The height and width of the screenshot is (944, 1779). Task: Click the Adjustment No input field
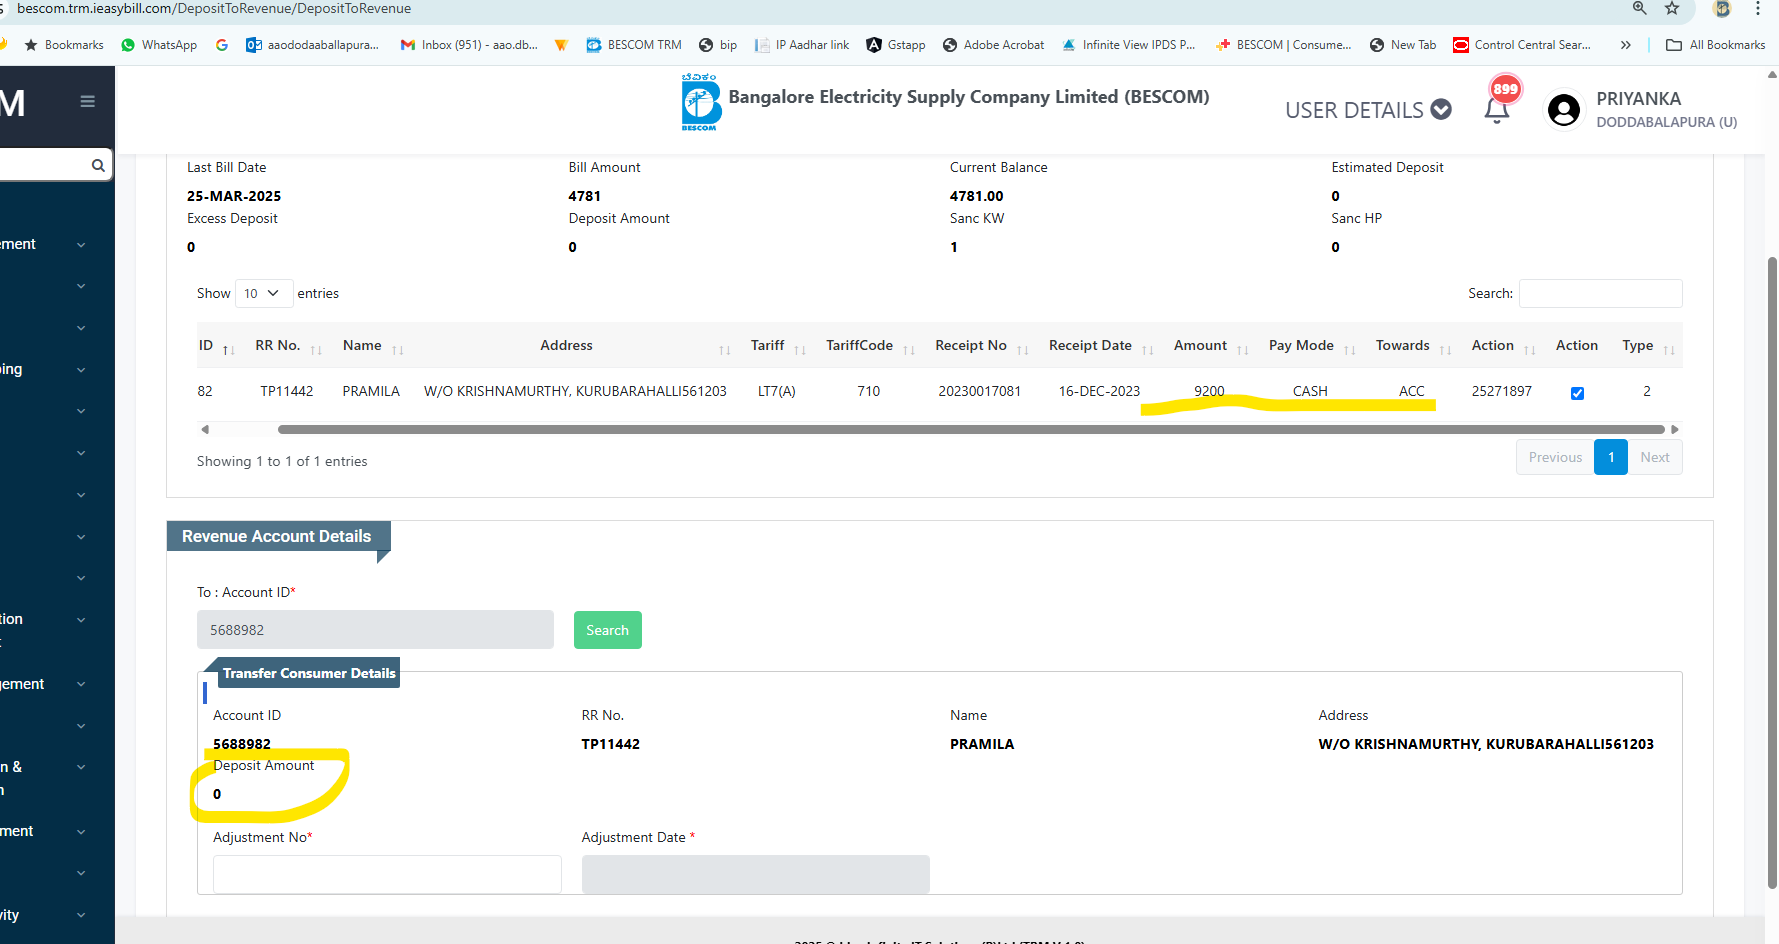pyautogui.click(x=387, y=874)
